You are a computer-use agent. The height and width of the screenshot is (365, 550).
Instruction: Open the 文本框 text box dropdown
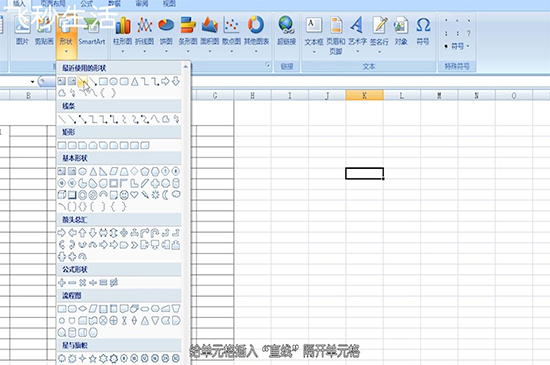tap(314, 52)
